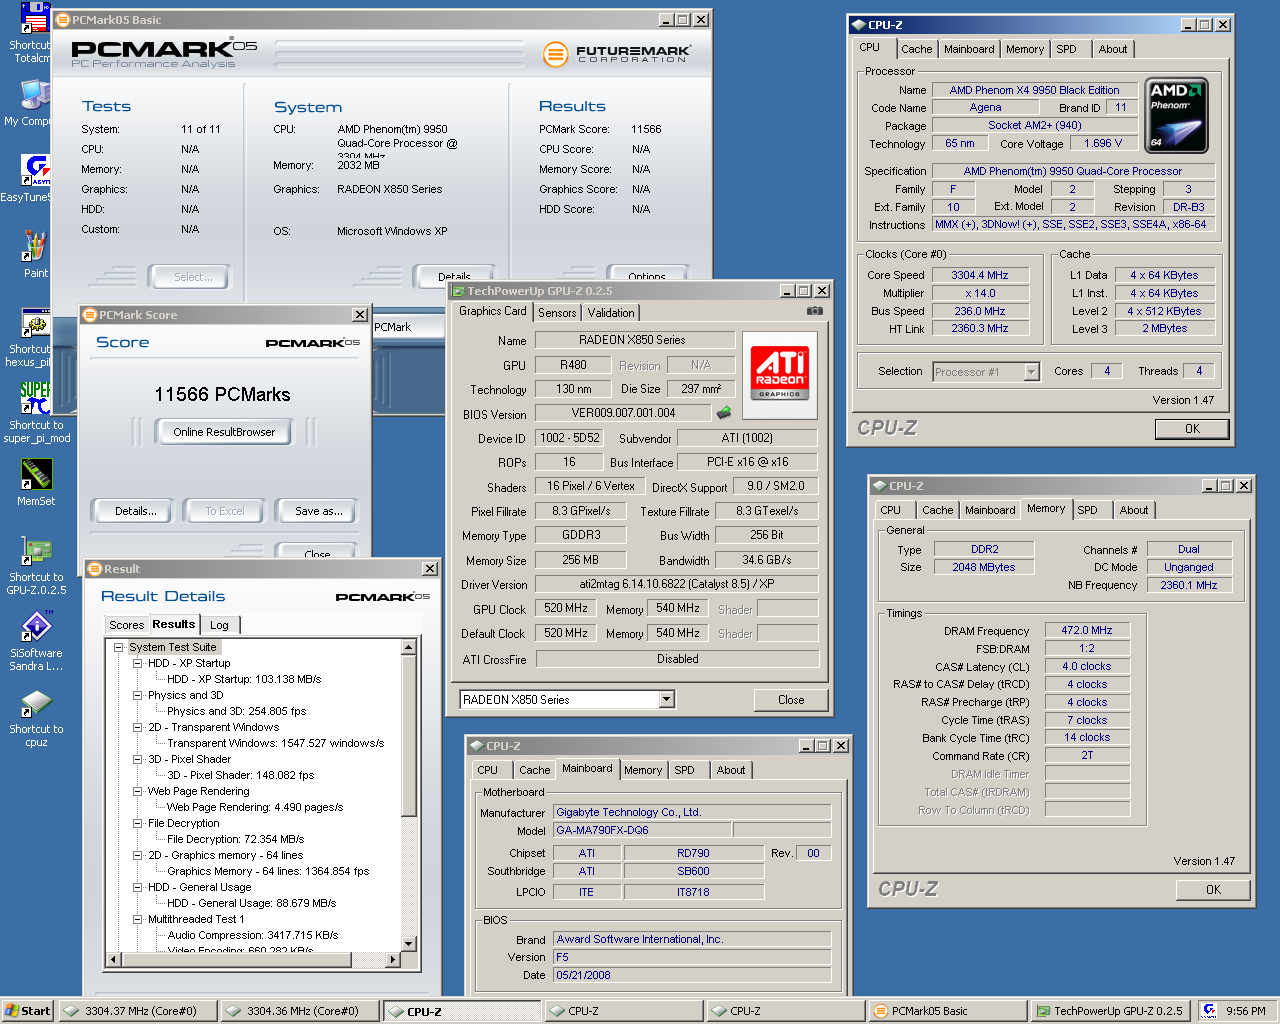1280x1024 pixels.
Task: Collapse the 3D - Pixel Shader node
Action: pyautogui.click(x=138, y=759)
